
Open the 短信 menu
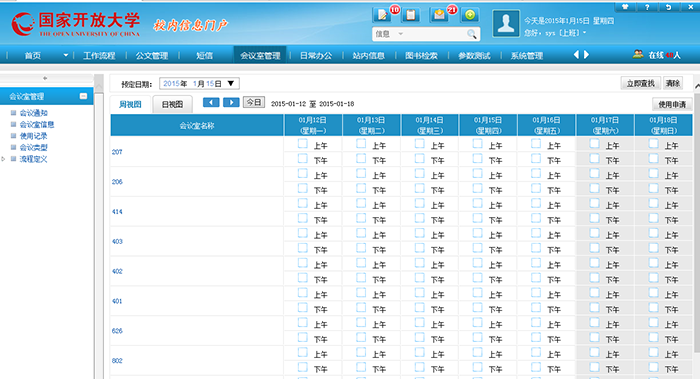pos(204,56)
